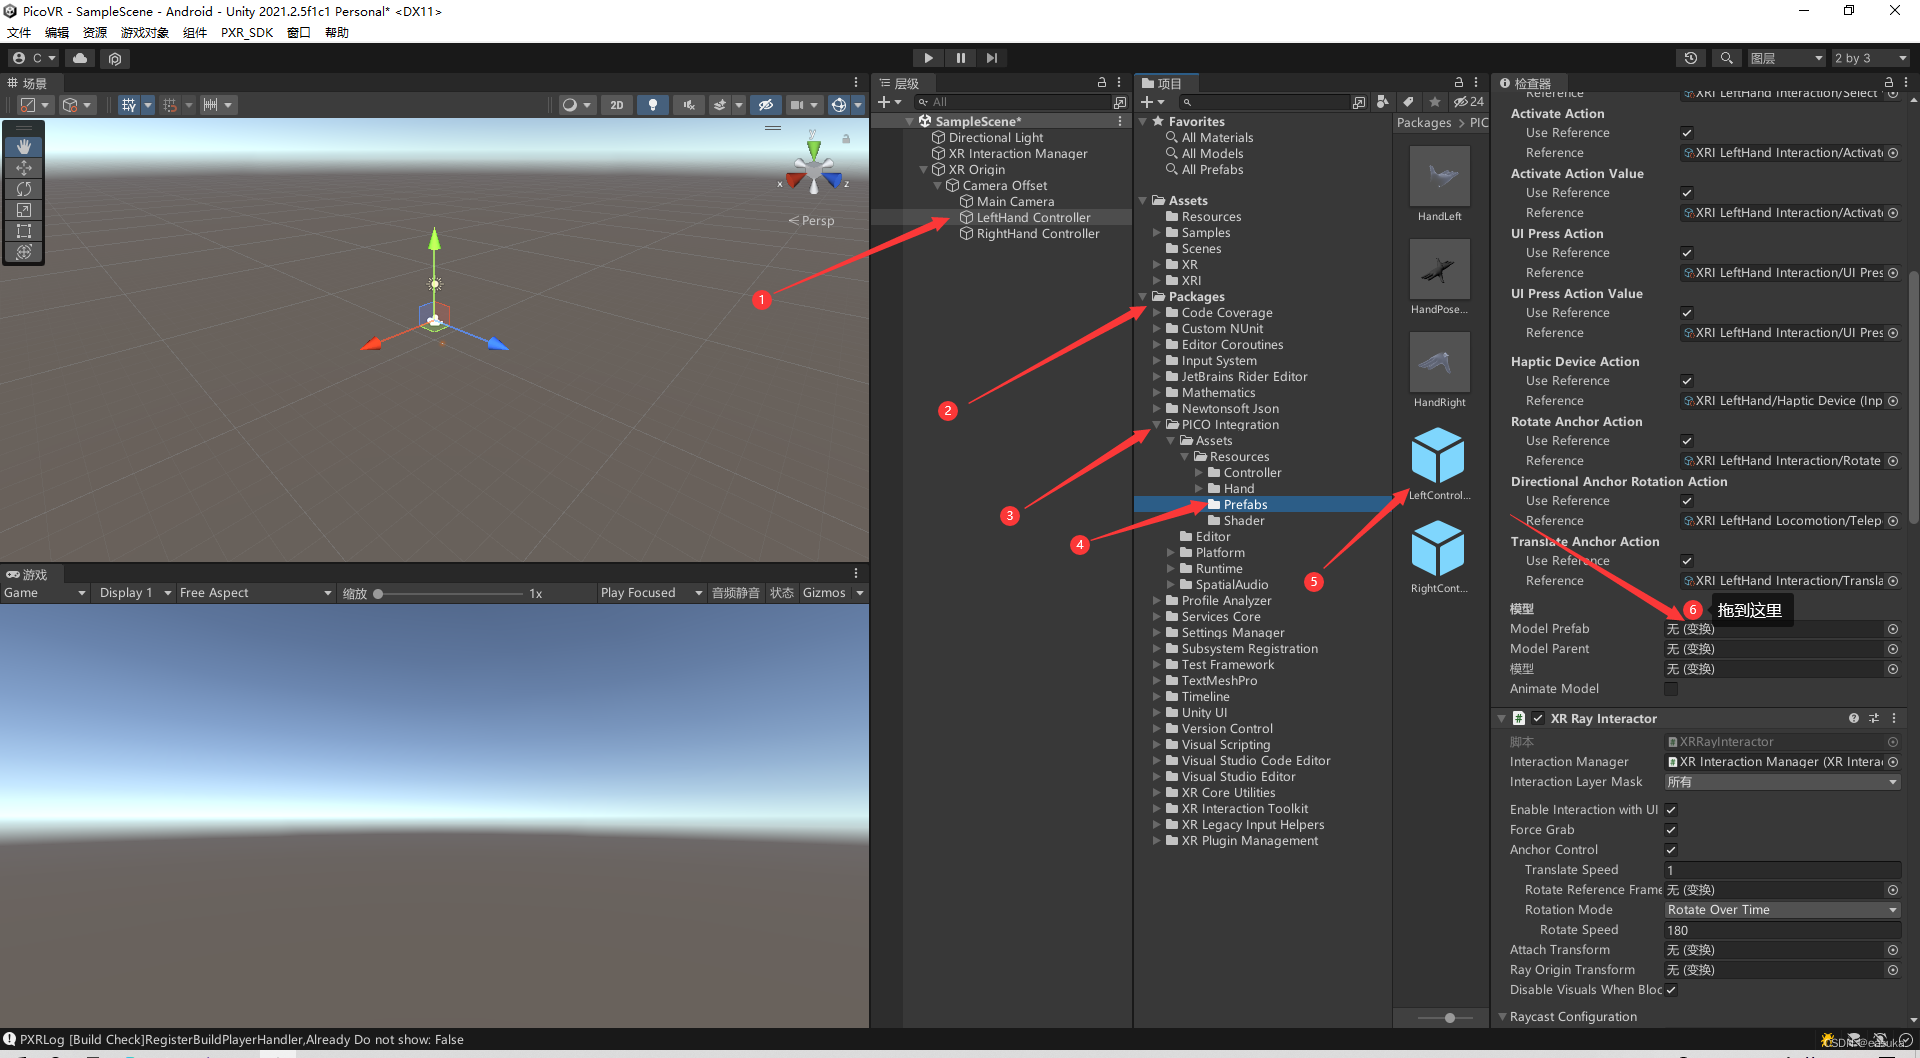1920x1058 pixels.
Task: Open the 编辑 menu
Action: point(57,32)
